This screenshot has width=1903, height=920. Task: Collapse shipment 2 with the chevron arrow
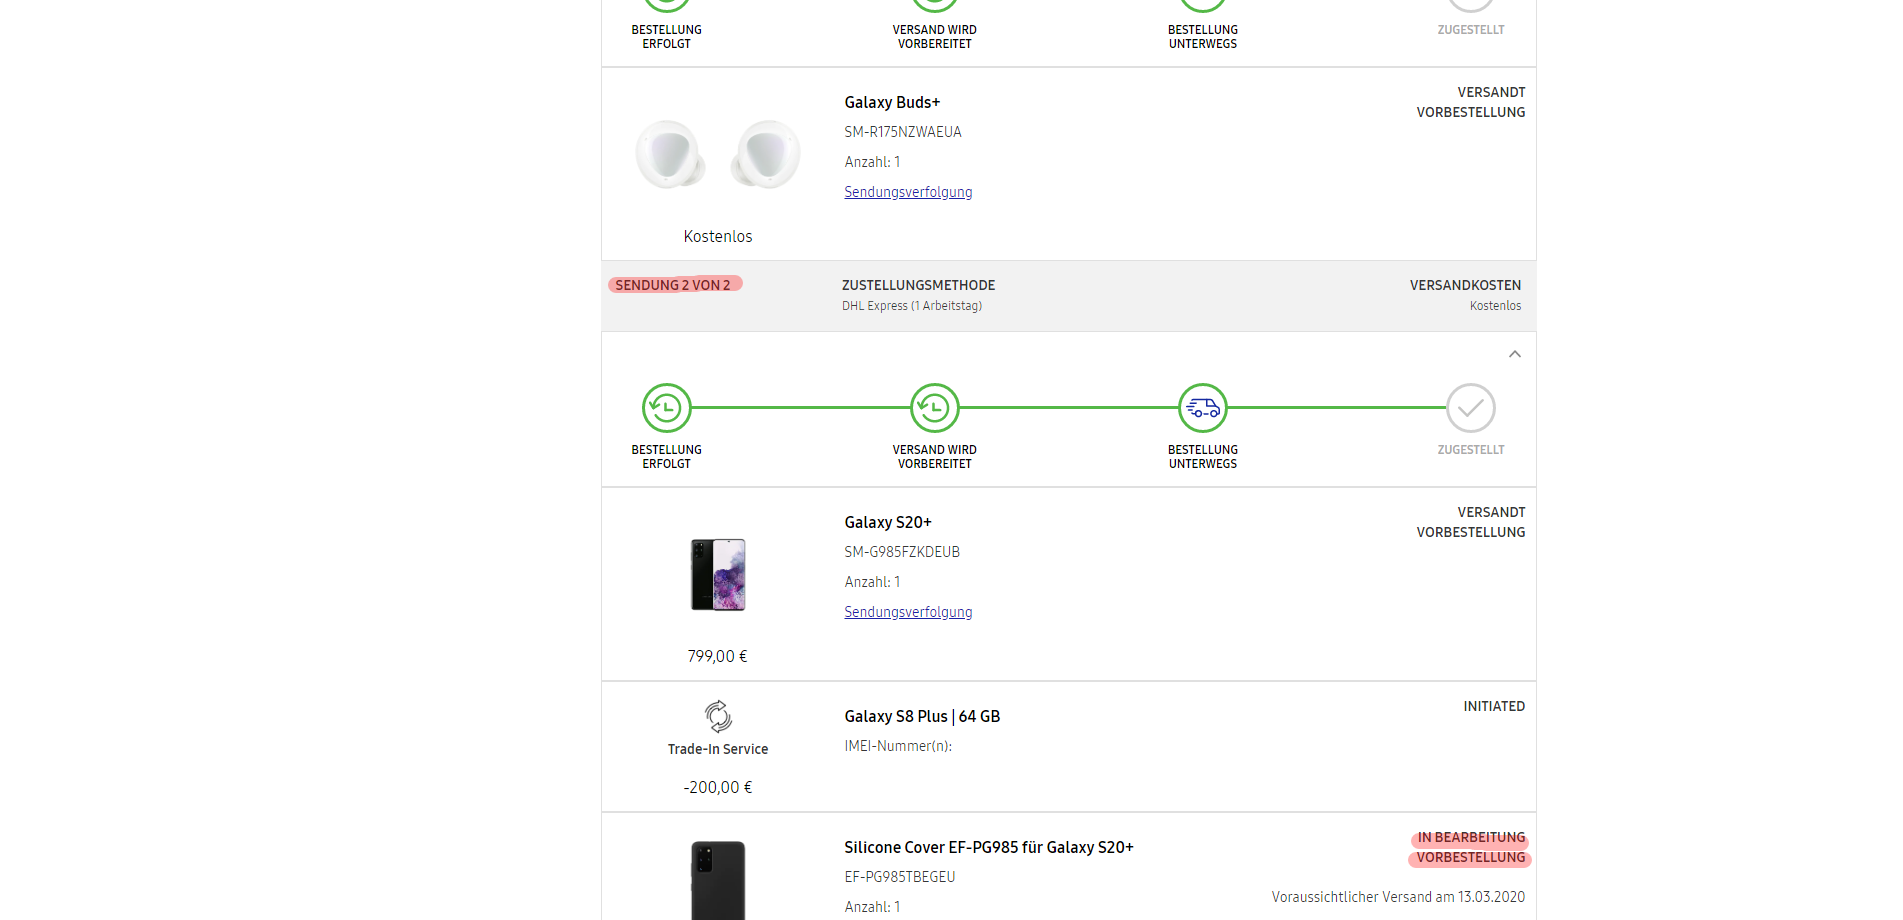point(1515,354)
